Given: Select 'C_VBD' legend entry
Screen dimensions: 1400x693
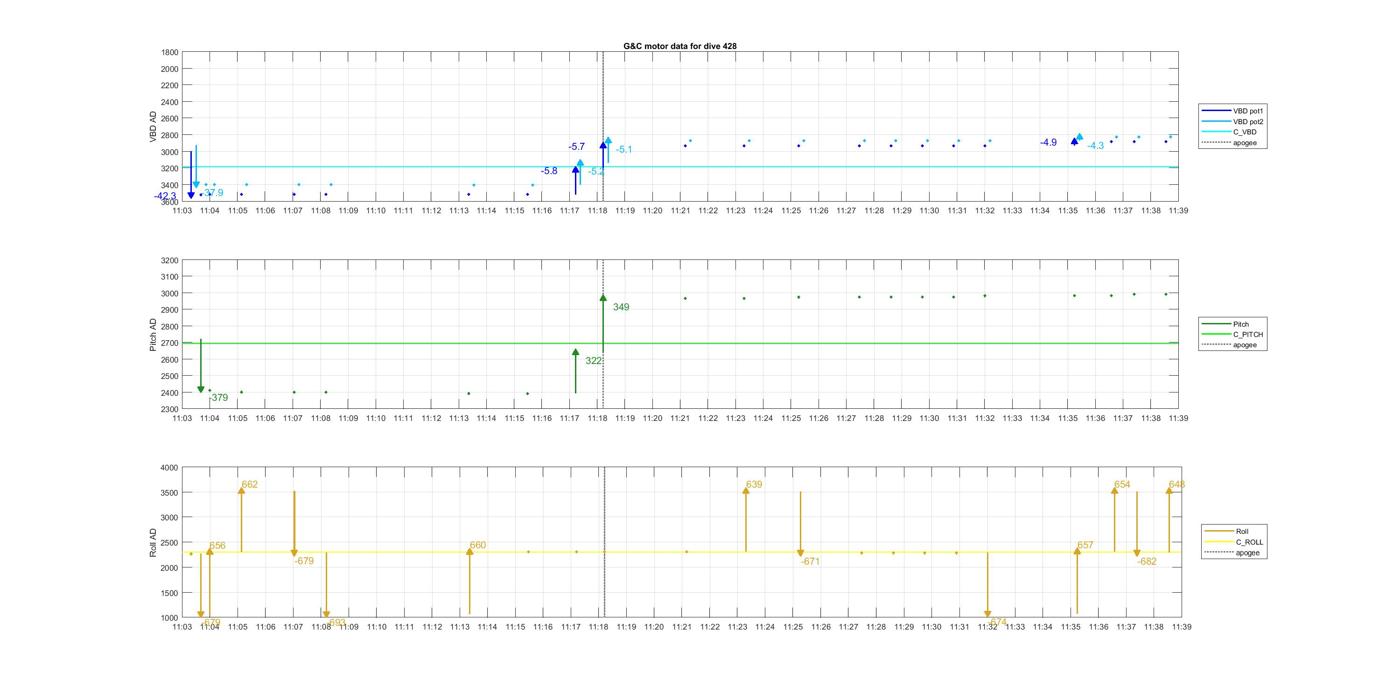Looking at the screenshot, I should pos(1230,132).
